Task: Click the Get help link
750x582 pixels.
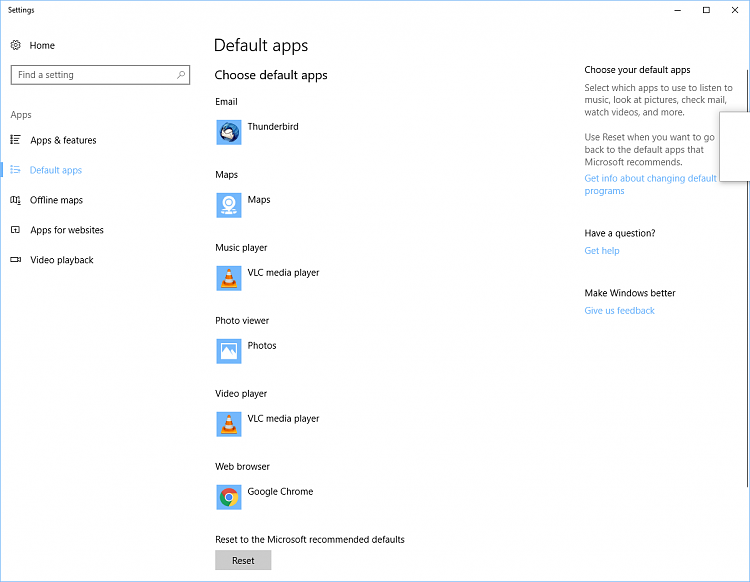Action: point(602,251)
